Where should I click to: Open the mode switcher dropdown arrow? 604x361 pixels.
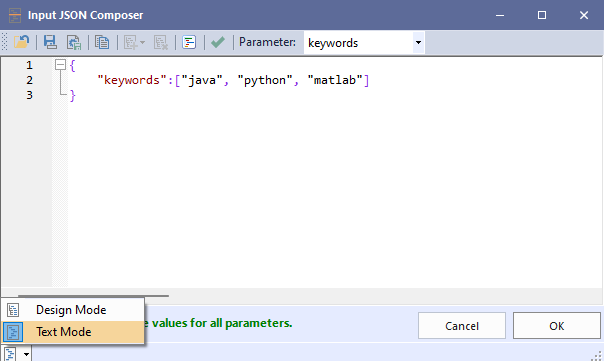point(26,354)
